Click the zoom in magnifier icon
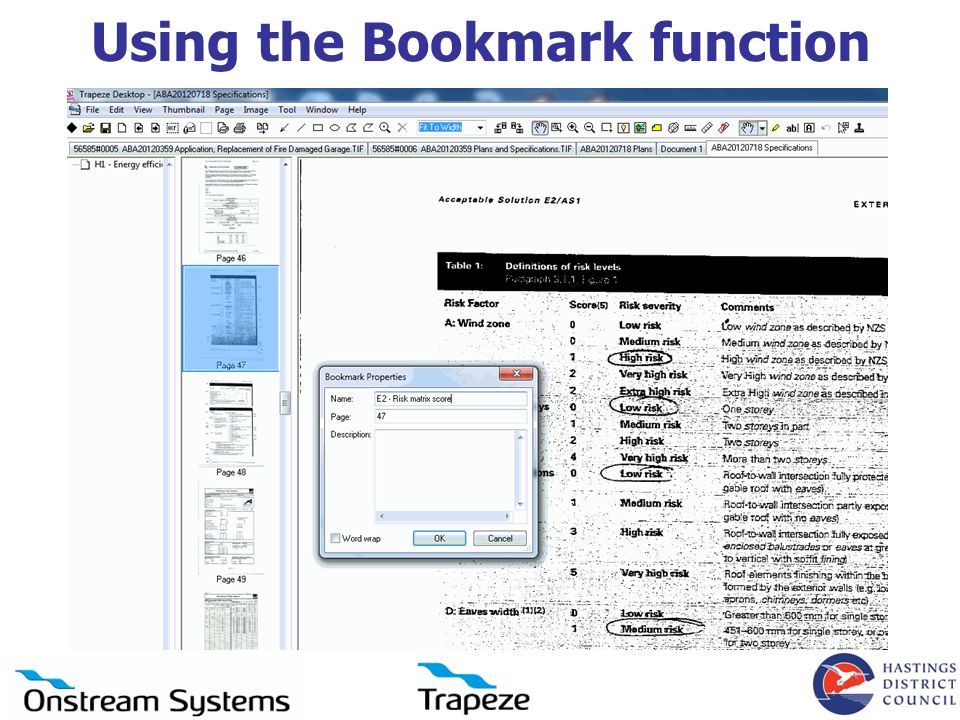The width and height of the screenshot is (960, 720). tap(572, 128)
